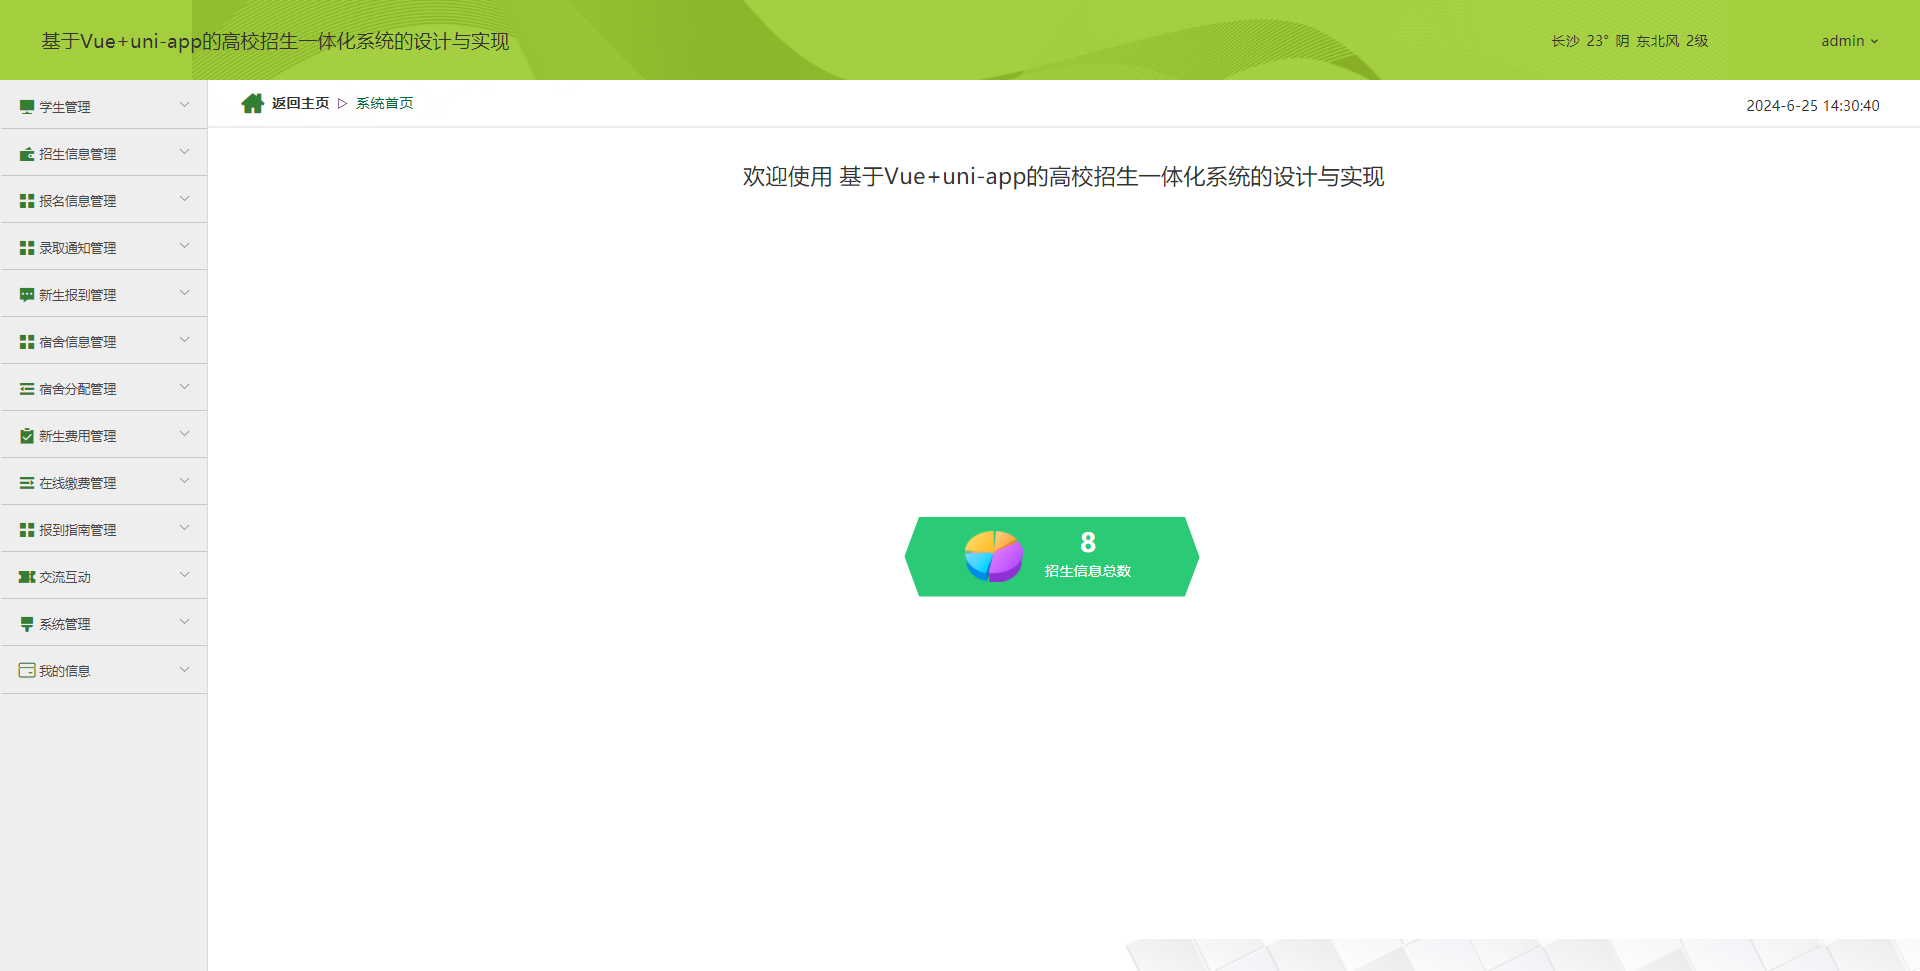Open 新生费用管理 sidebar menu
The image size is (1920, 971).
click(x=104, y=435)
